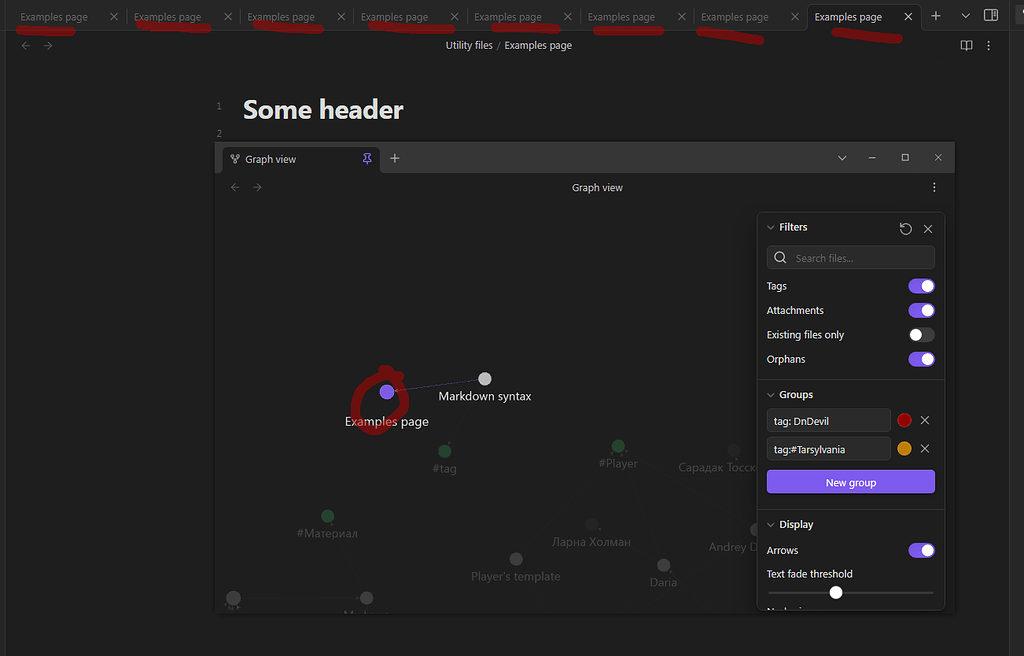This screenshot has width=1024, height=656.
Task: Close the graph settings panel
Action: pyautogui.click(x=928, y=229)
